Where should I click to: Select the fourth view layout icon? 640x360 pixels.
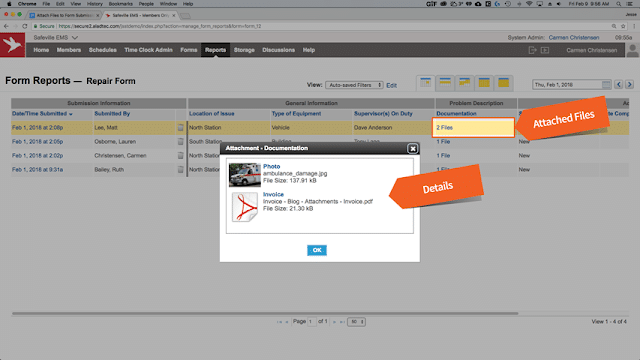(484, 83)
